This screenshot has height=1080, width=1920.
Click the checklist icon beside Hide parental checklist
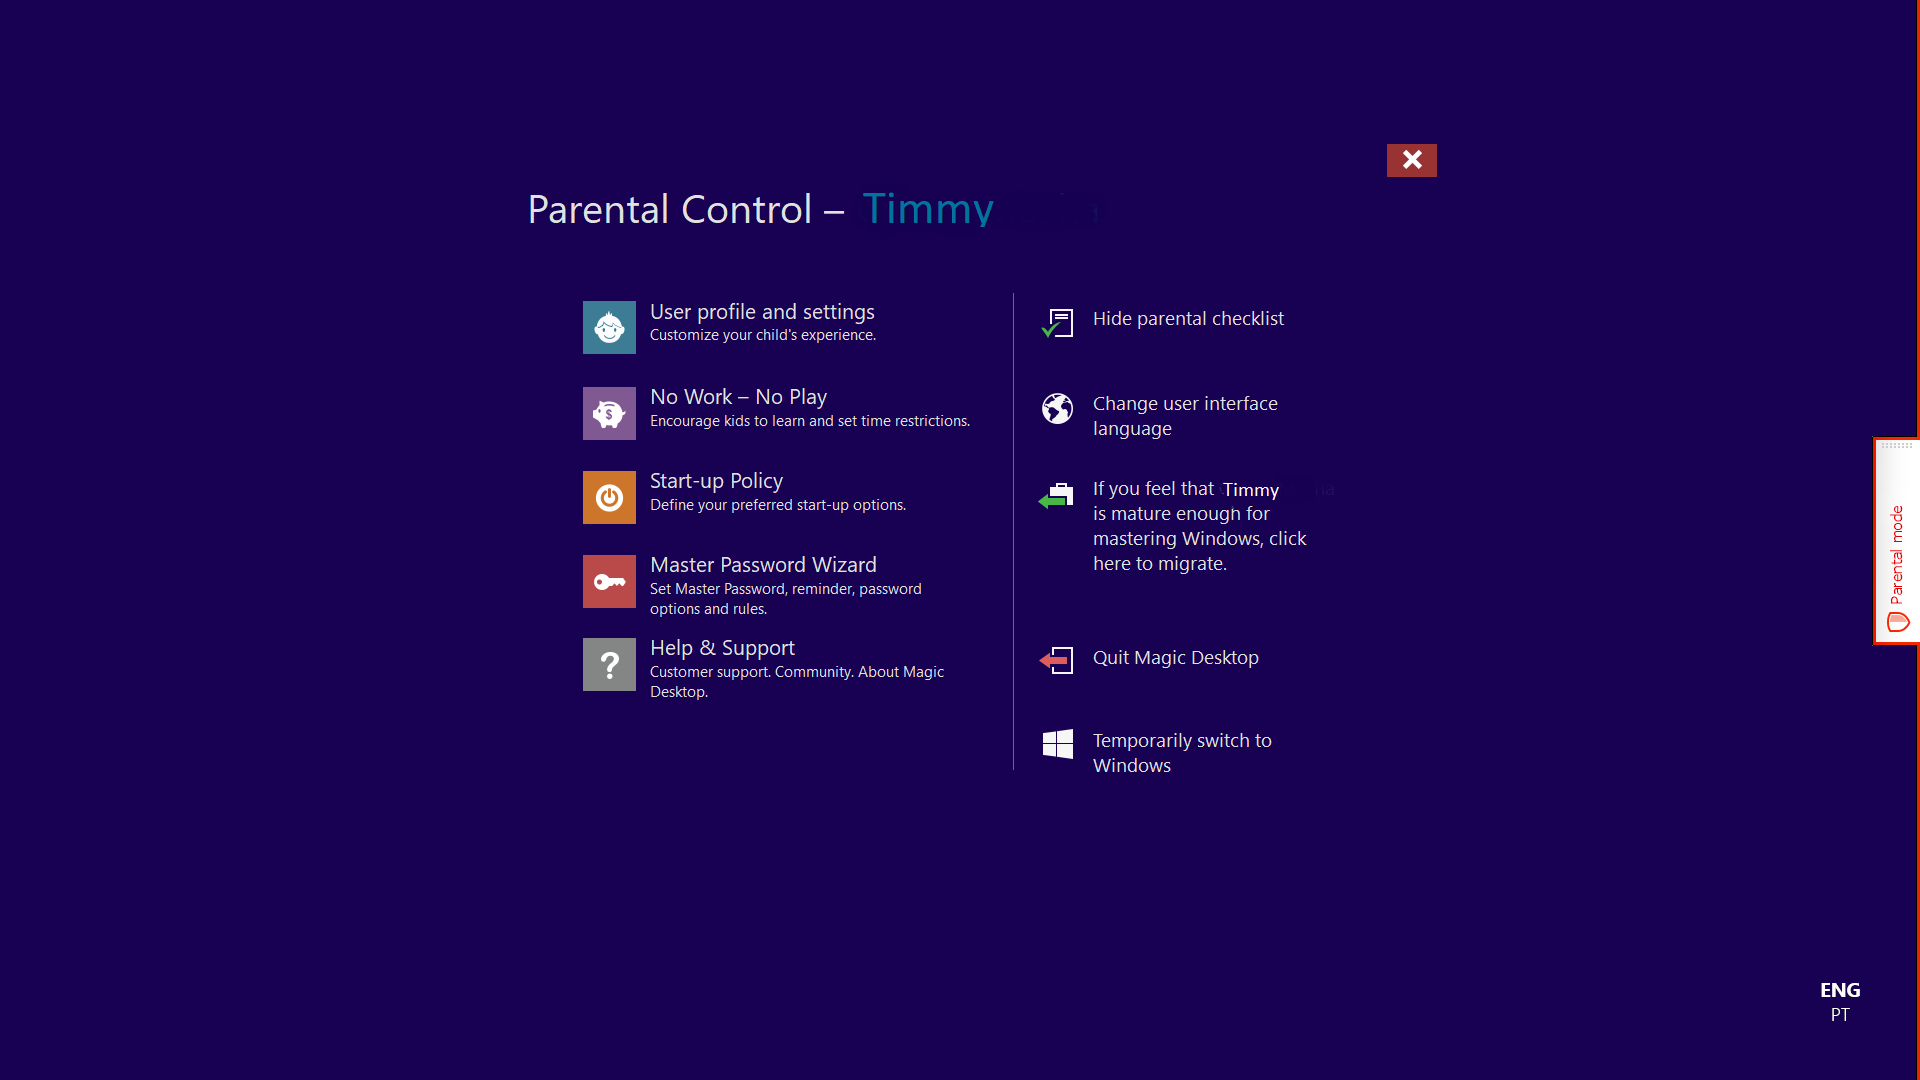click(1057, 322)
